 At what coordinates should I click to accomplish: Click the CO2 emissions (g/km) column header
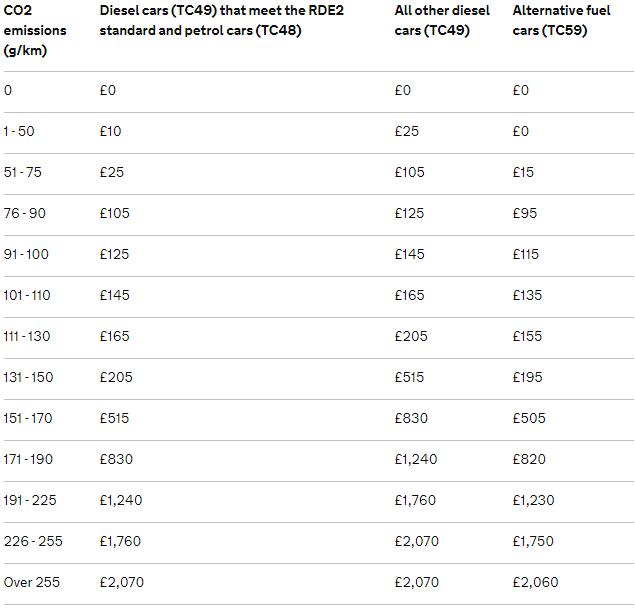pyautogui.click(x=35, y=30)
